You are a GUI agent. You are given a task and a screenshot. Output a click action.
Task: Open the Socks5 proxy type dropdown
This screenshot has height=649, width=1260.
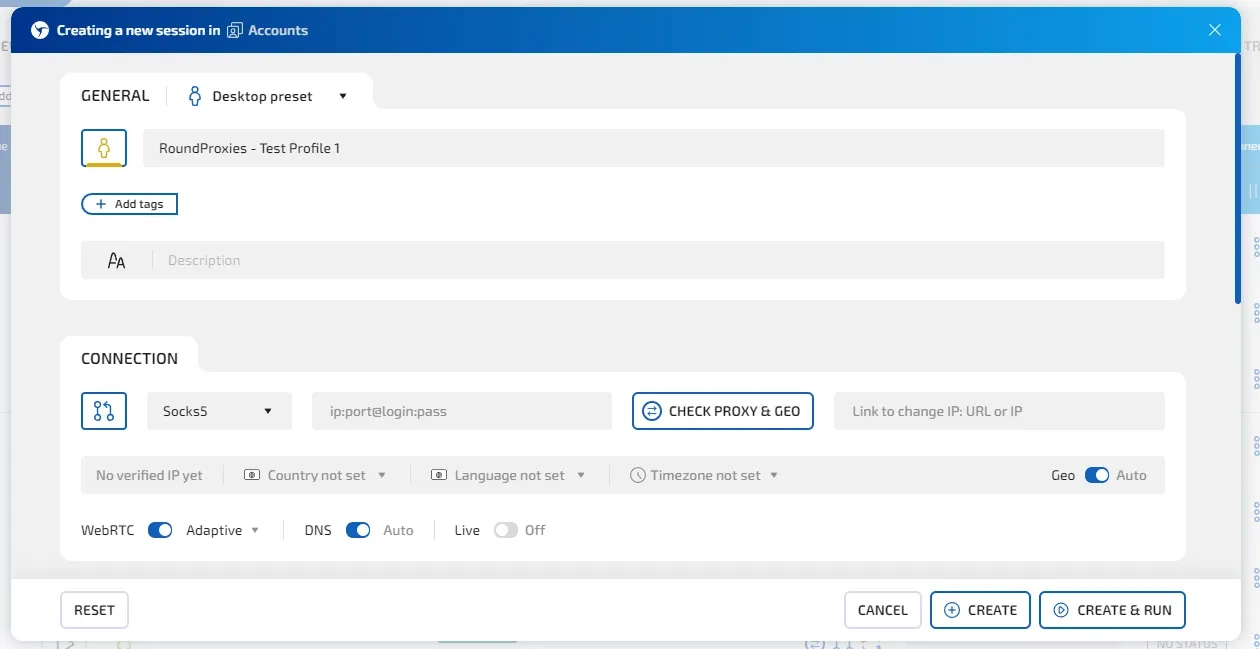(219, 411)
